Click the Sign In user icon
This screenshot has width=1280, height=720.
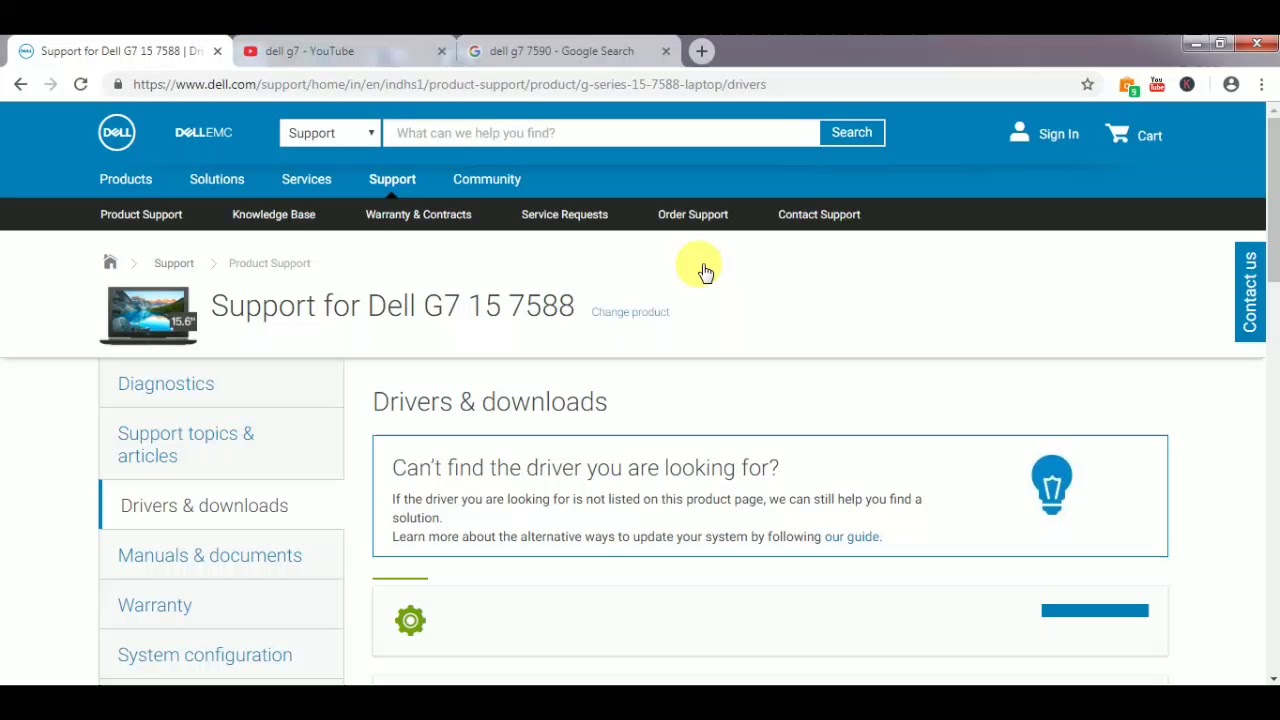tap(1019, 132)
